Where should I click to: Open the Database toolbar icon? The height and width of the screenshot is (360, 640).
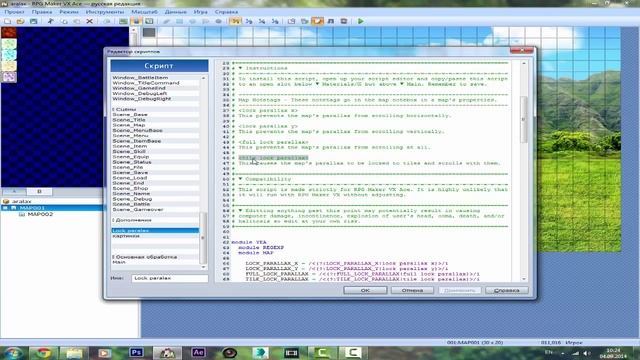[x=291, y=21]
